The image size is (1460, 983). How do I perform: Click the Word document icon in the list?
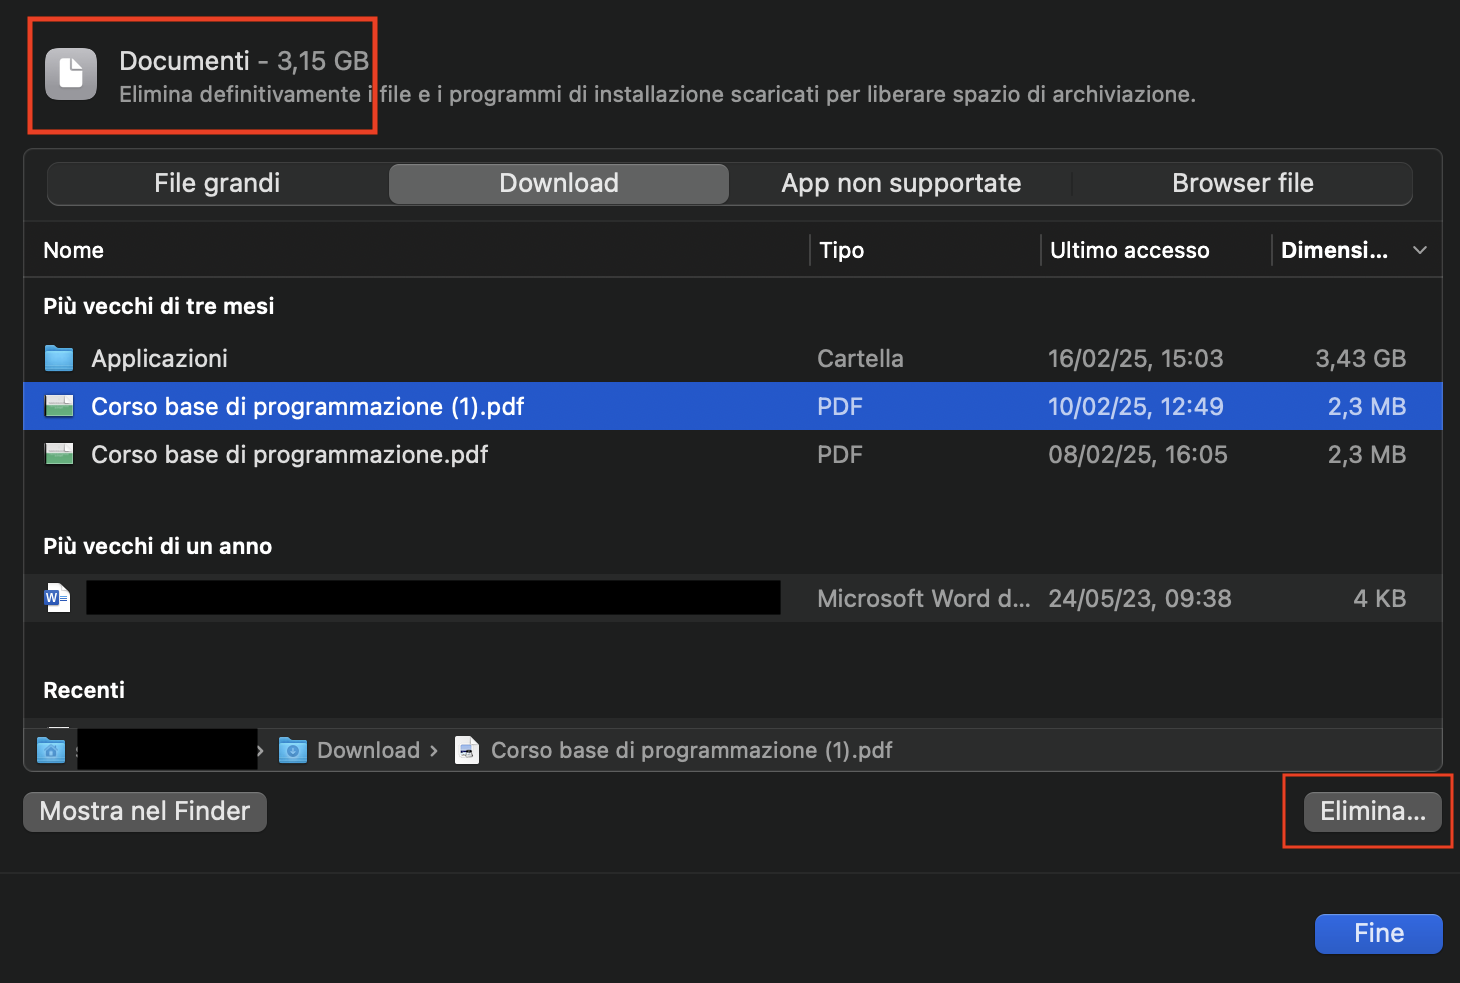(x=58, y=598)
